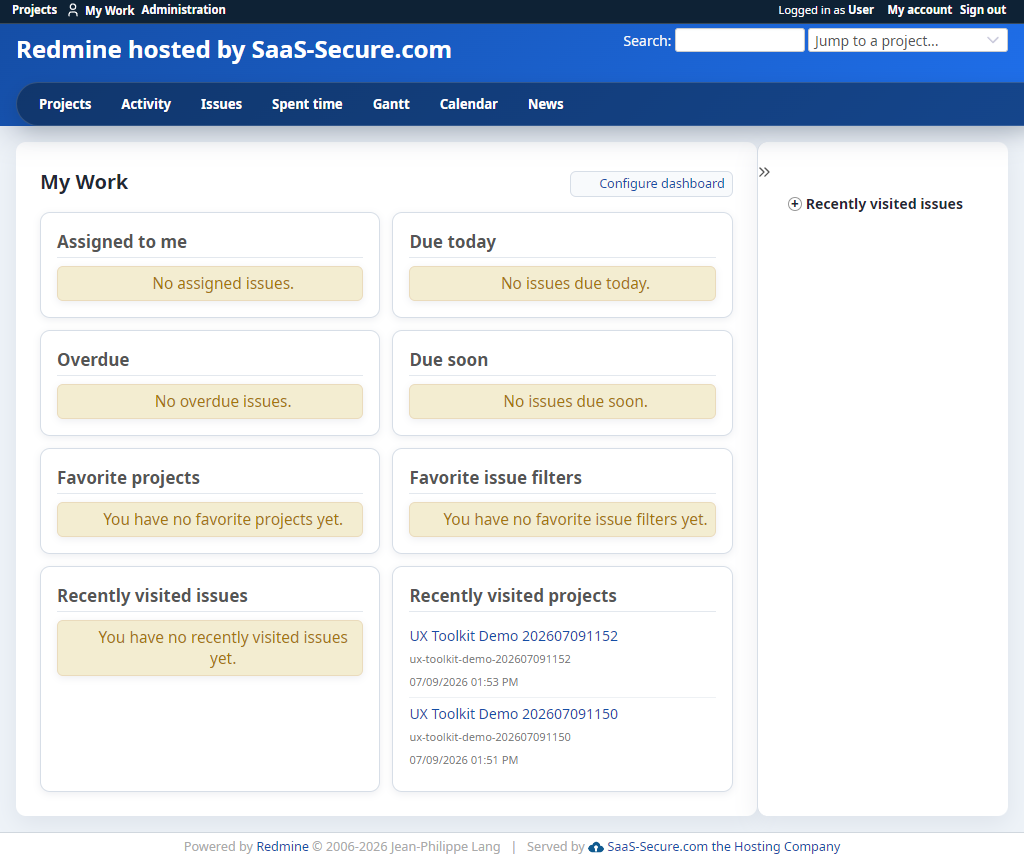Open My Work in the top bar

pyautogui.click(x=109, y=10)
